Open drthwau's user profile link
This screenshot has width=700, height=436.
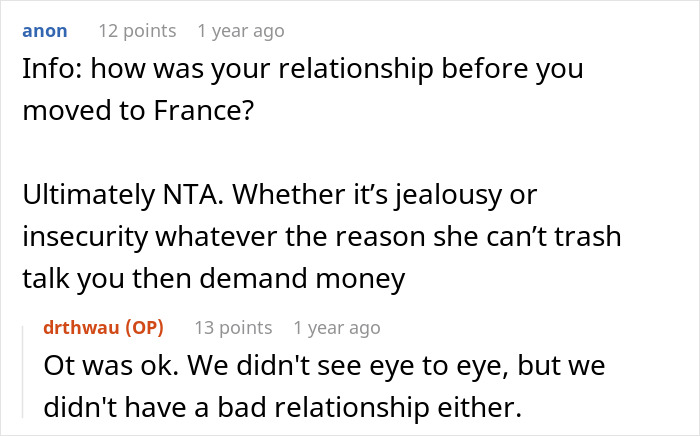81,327
